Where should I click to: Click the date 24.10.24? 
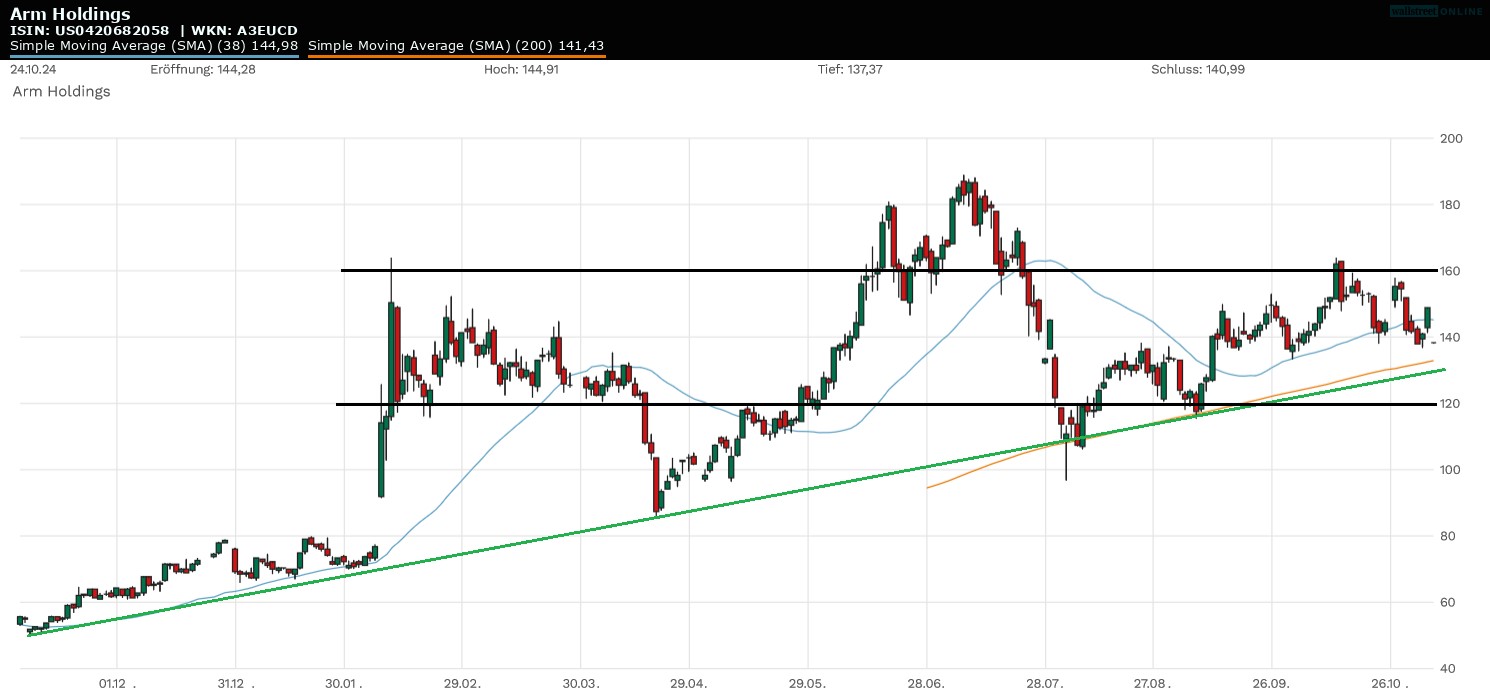tap(33, 70)
